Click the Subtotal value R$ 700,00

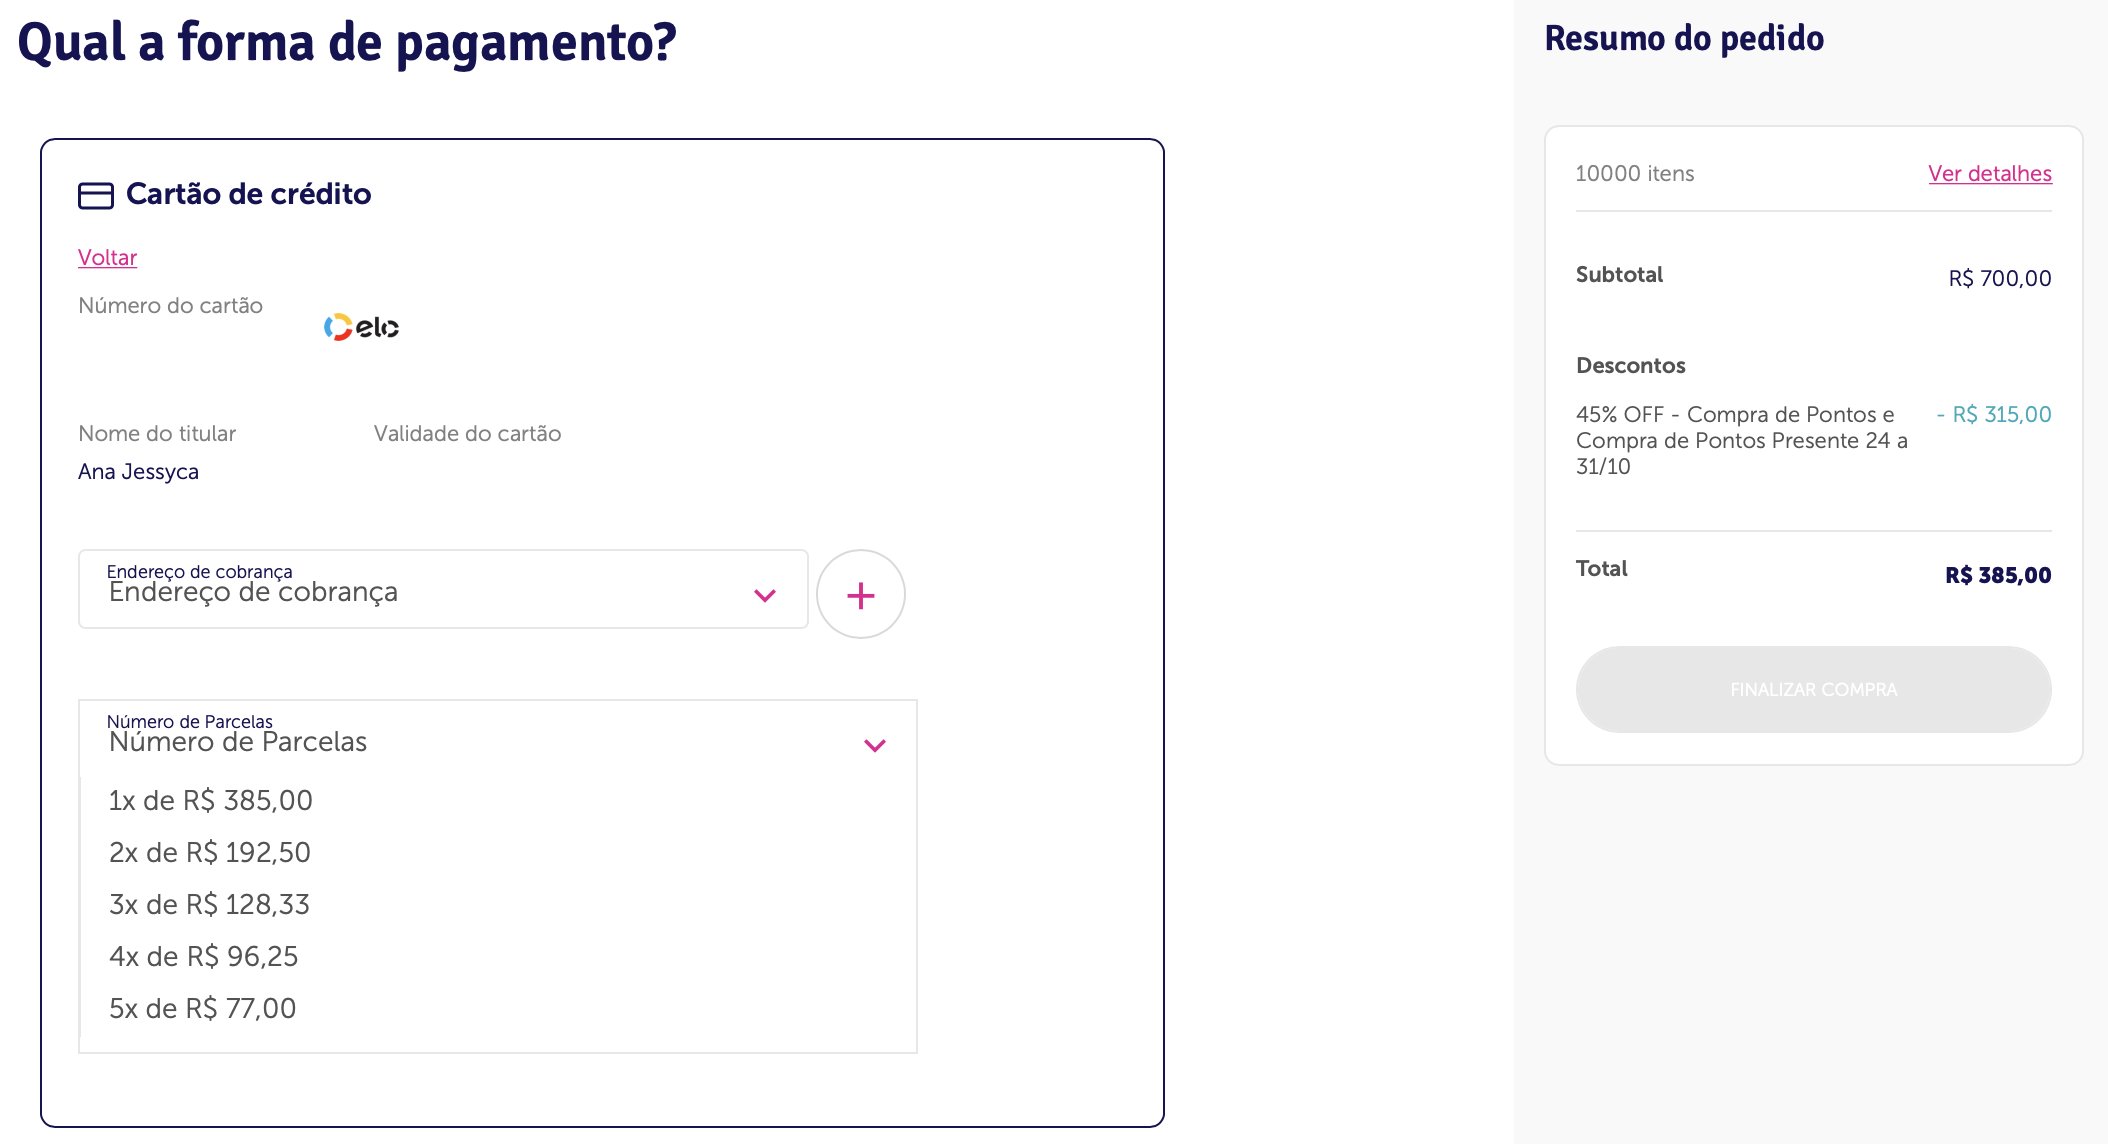1999,278
